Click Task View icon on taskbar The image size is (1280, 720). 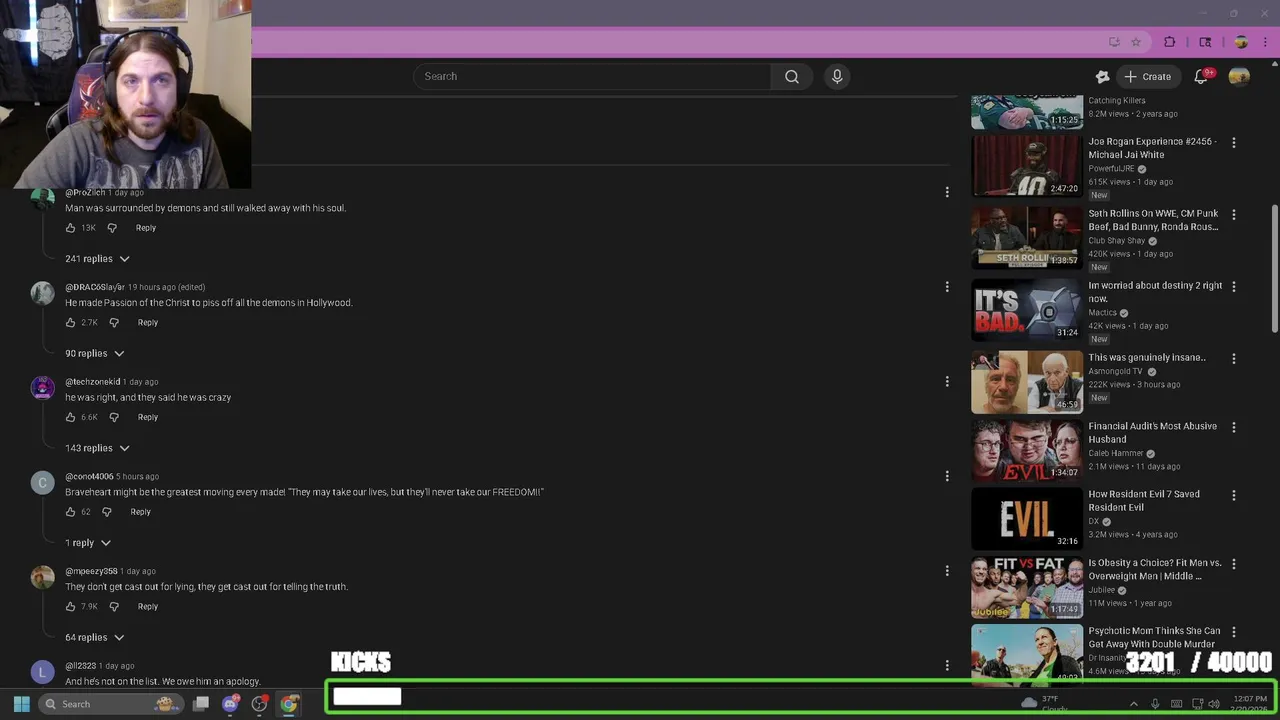(x=201, y=704)
